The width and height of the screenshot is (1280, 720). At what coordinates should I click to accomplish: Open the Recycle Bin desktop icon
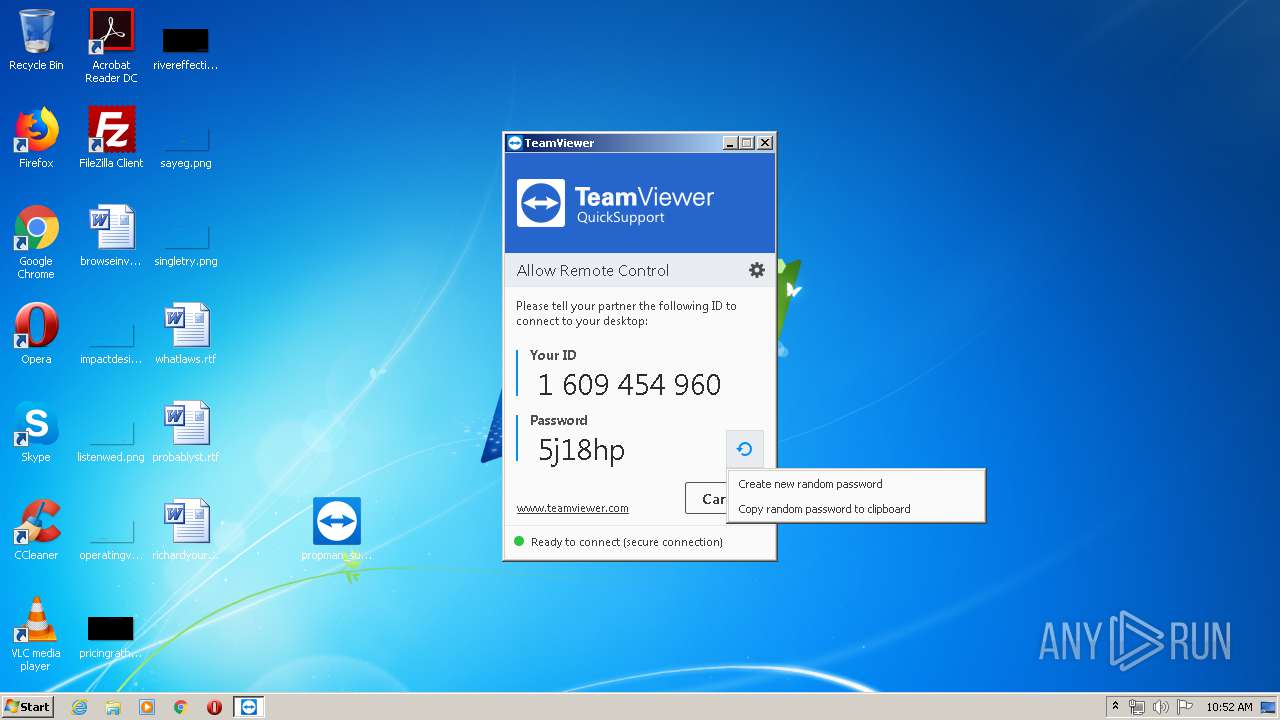[36, 41]
